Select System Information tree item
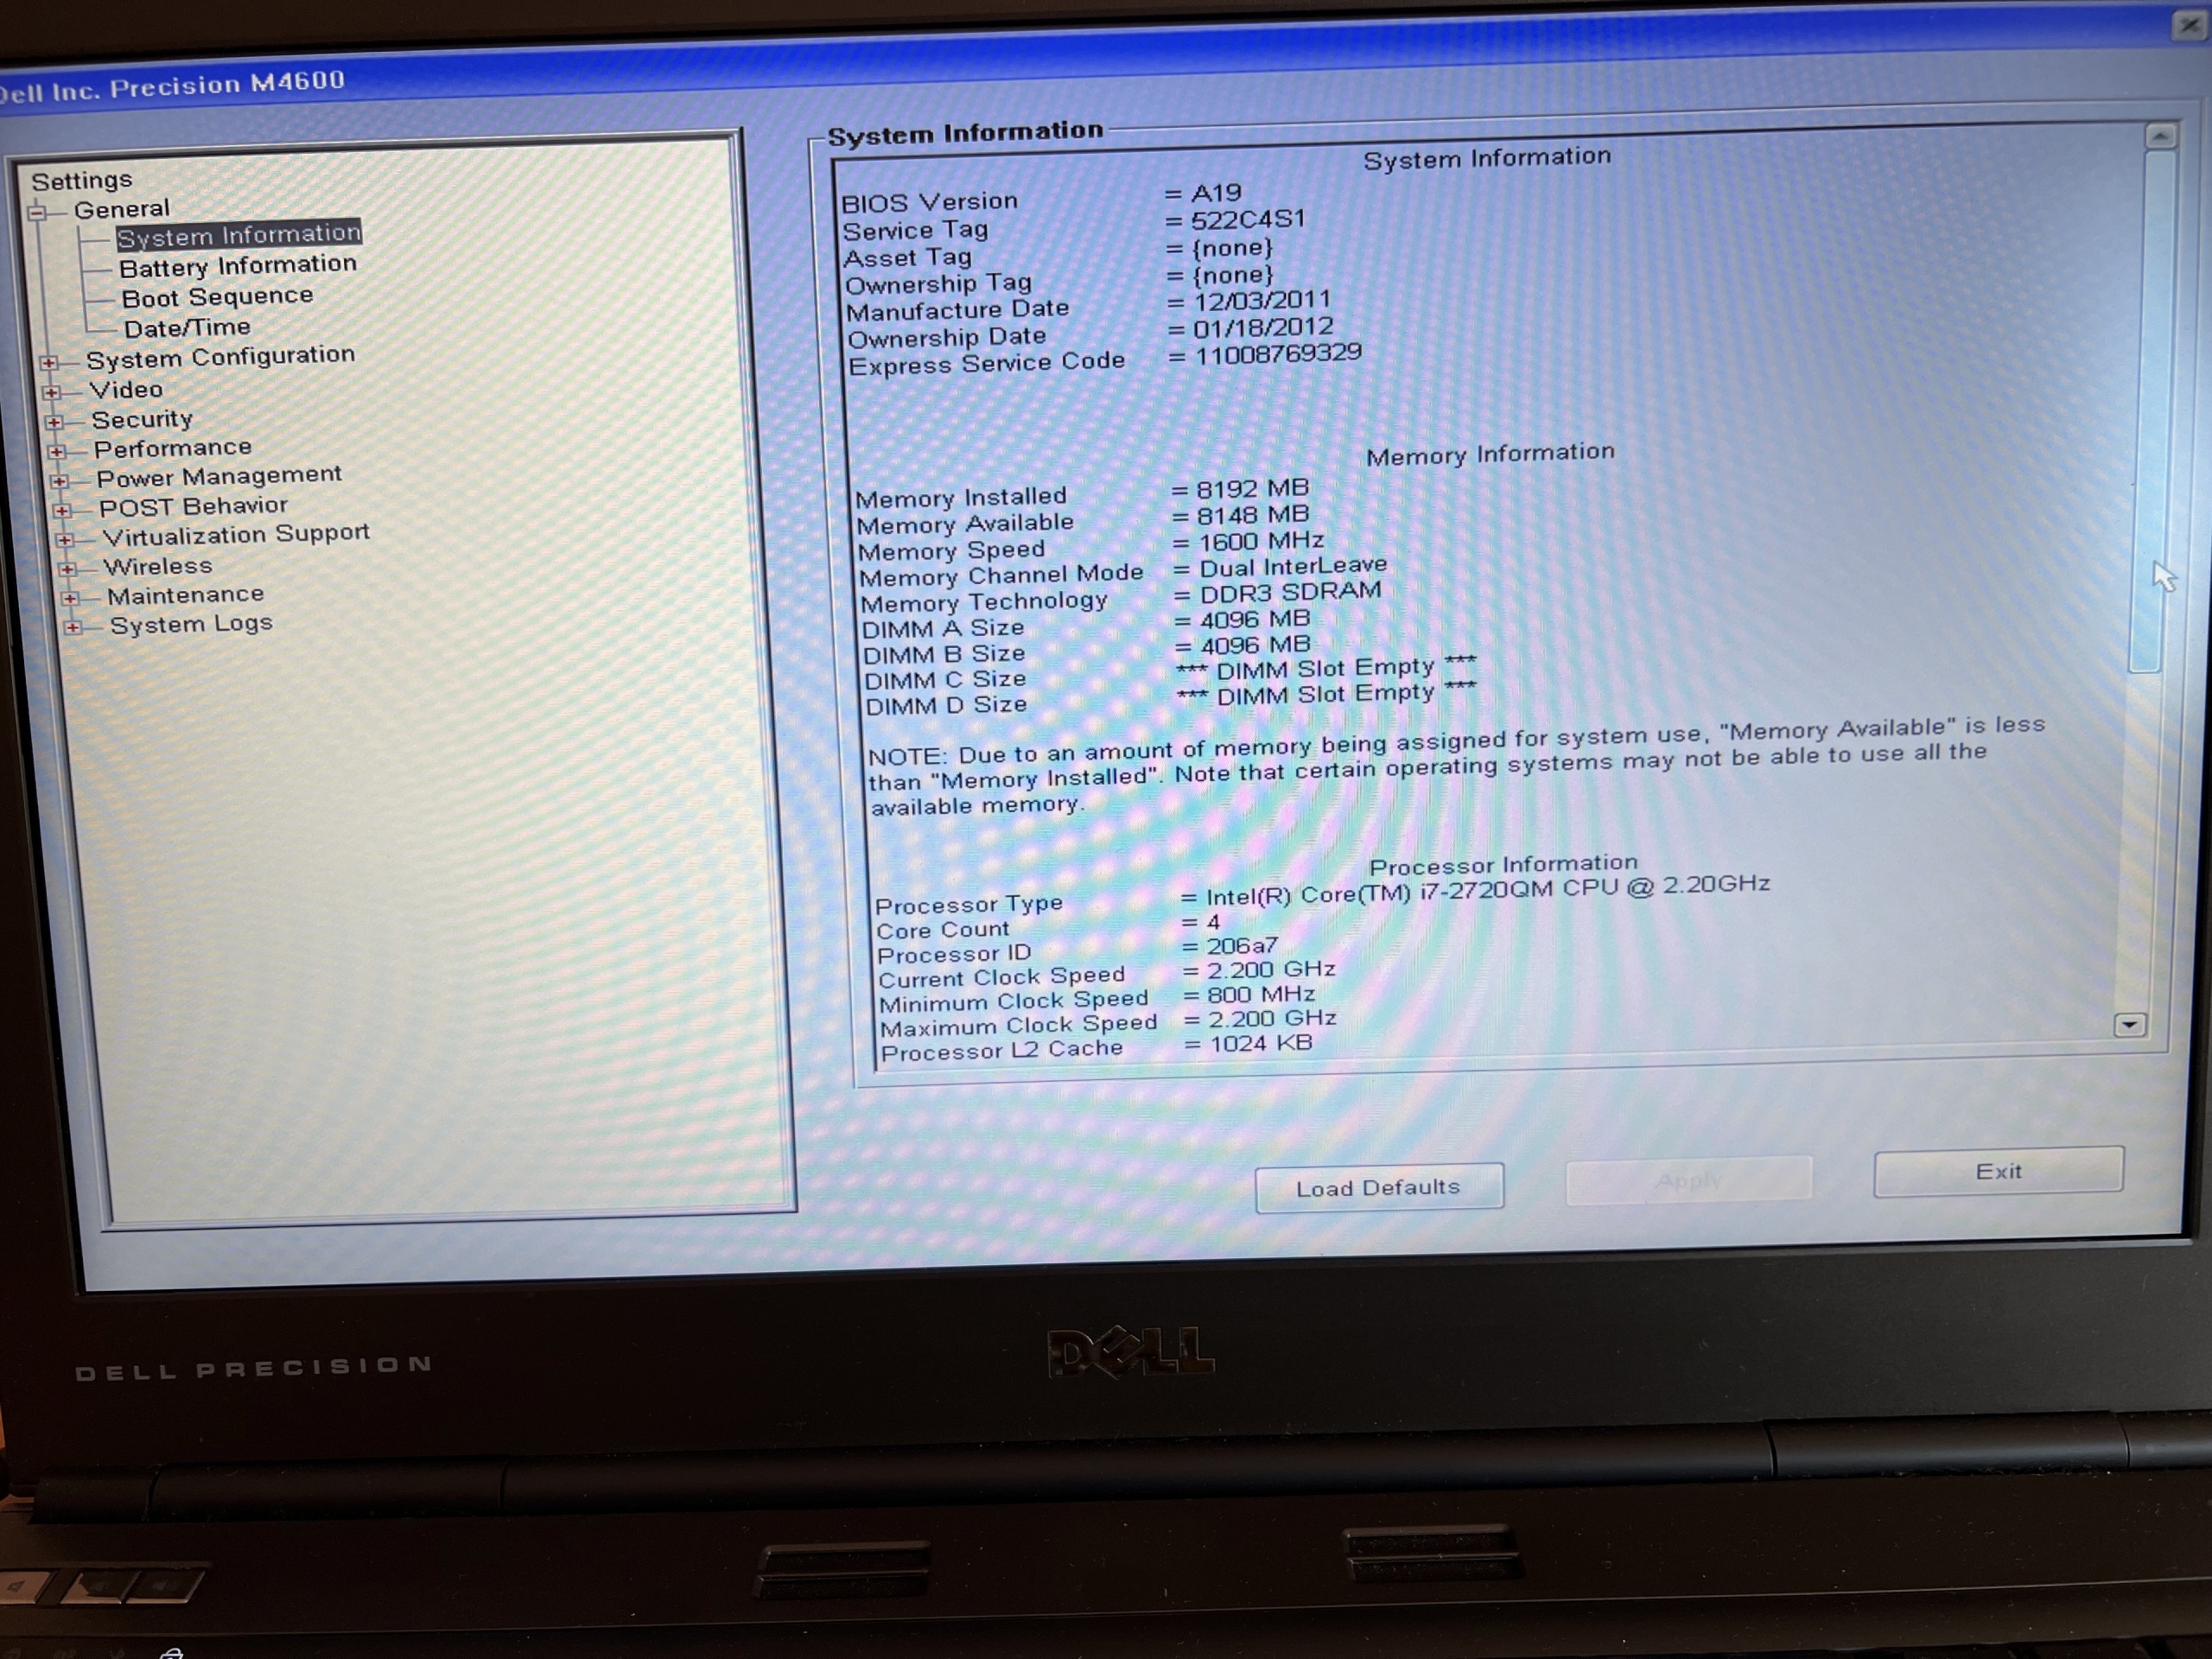The width and height of the screenshot is (2212, 1659). coord(238,235)
